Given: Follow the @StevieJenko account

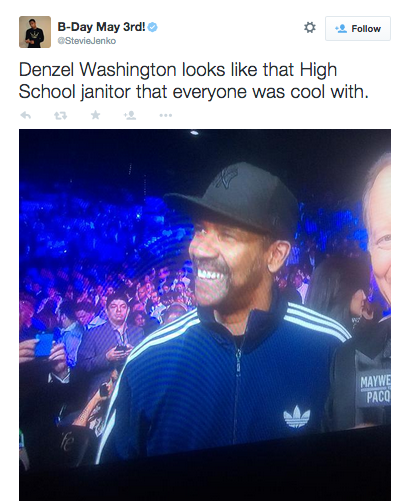Looking at the screenshot, I should 358,29.
